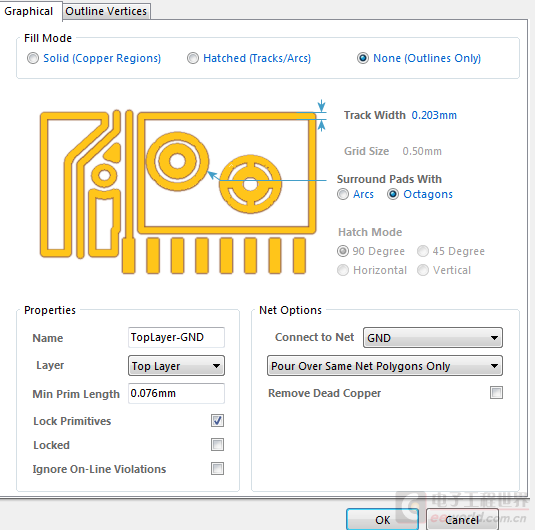Switch to the Outline Vertices tab
535x530 pixels.
coord(106,11)
